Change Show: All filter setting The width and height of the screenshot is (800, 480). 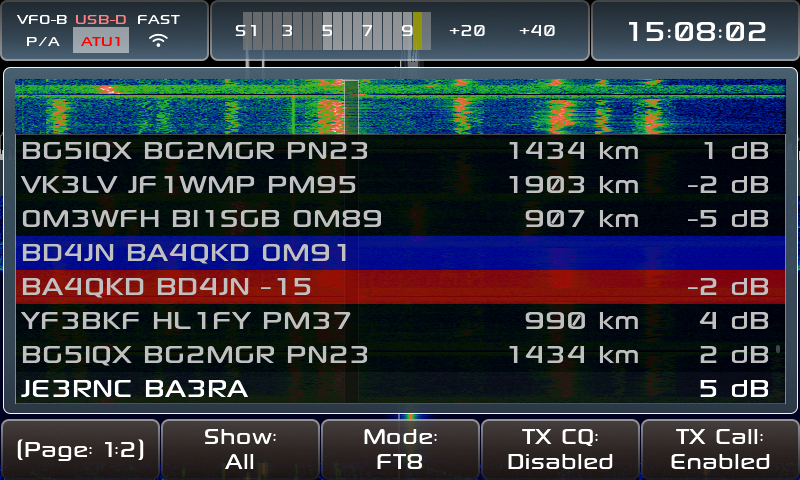coord(240,450)
